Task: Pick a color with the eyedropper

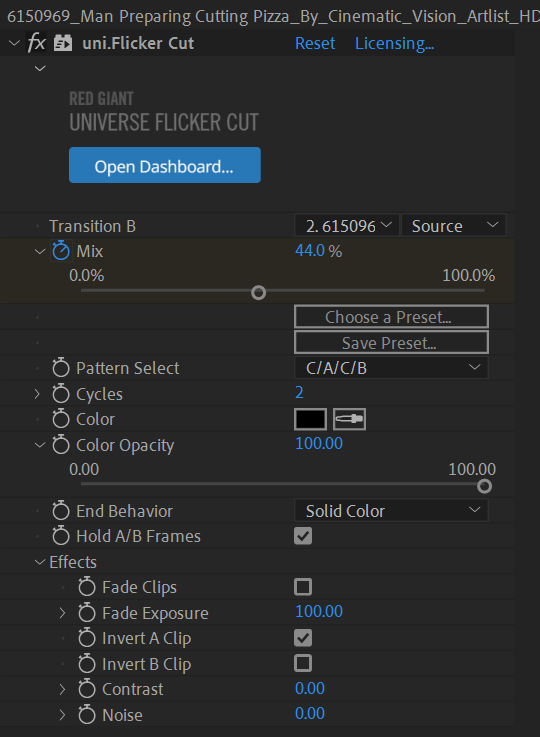Action: pos(349,419)
